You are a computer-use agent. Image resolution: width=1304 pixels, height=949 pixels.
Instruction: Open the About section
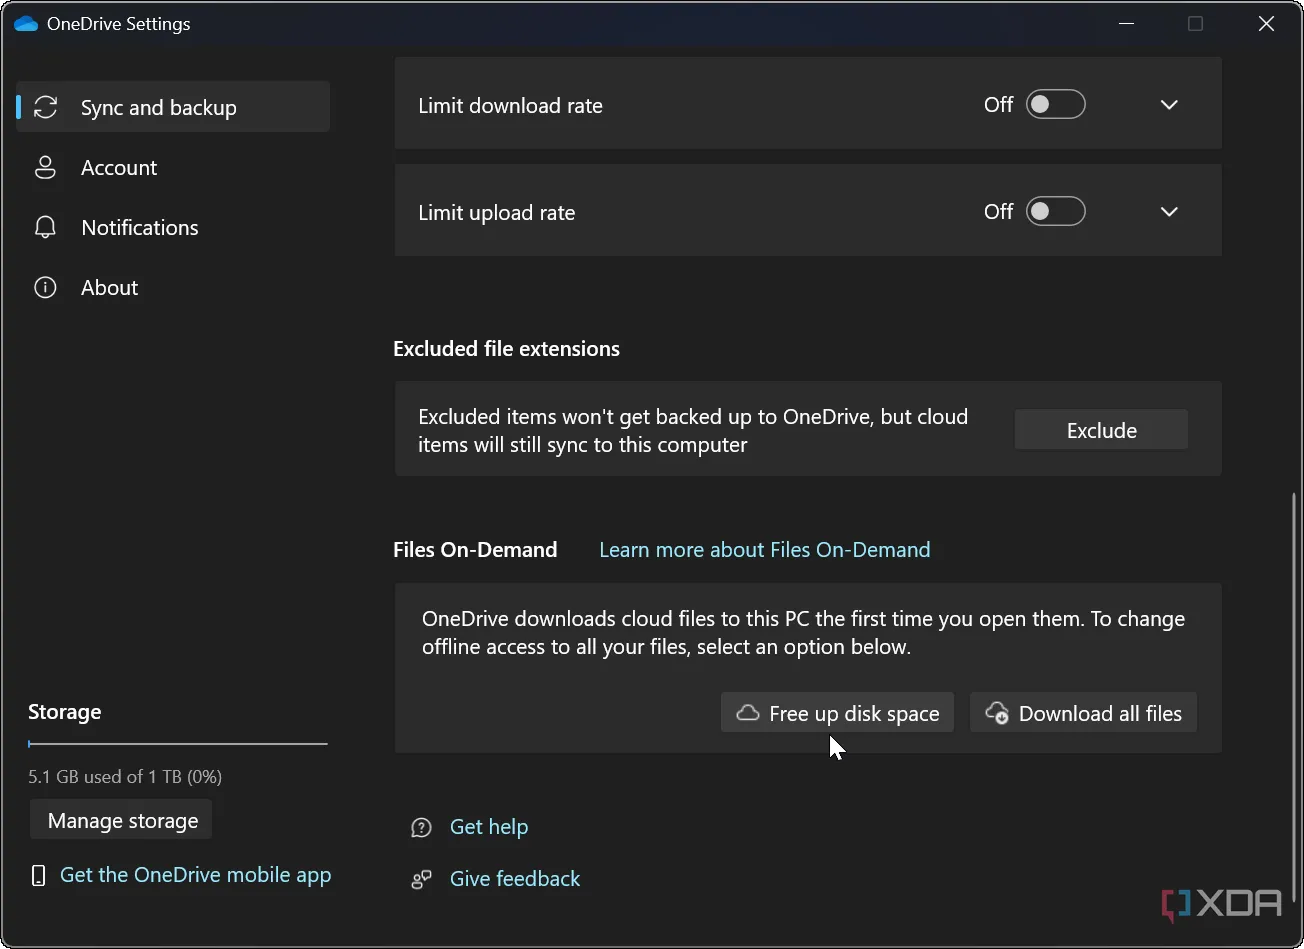173,287
